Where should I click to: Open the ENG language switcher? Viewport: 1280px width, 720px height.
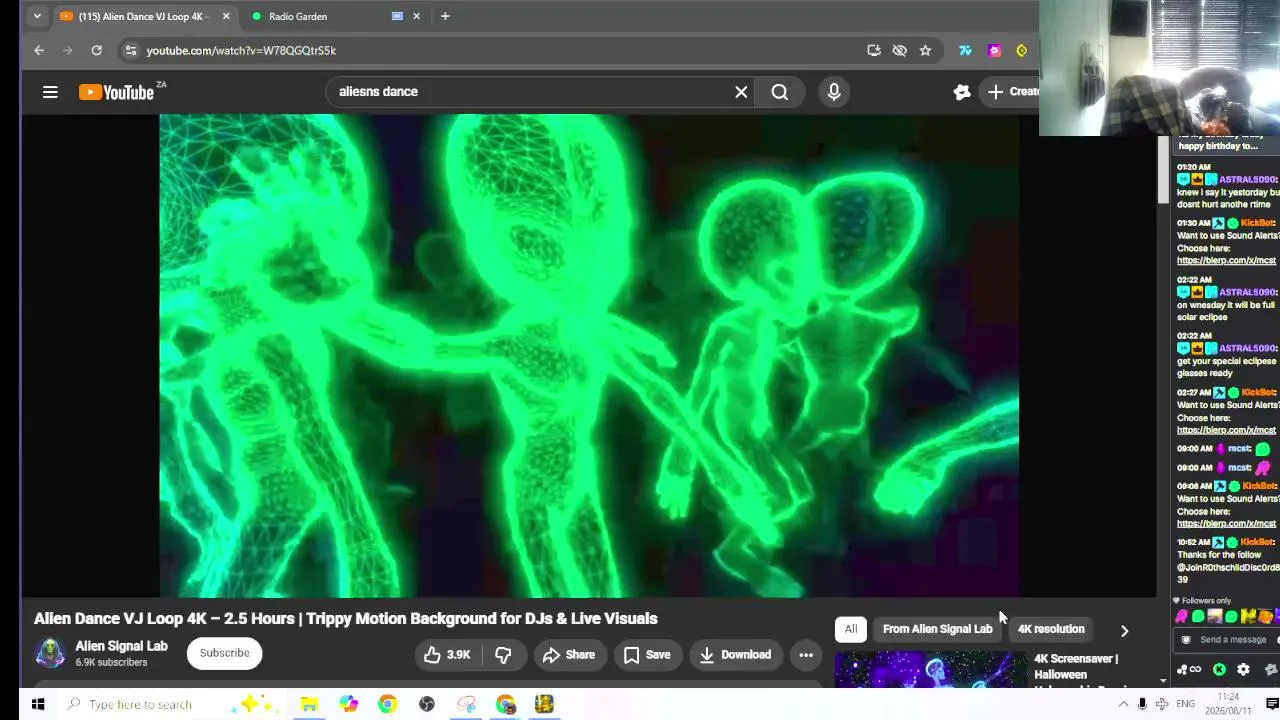pos(1185,704)
